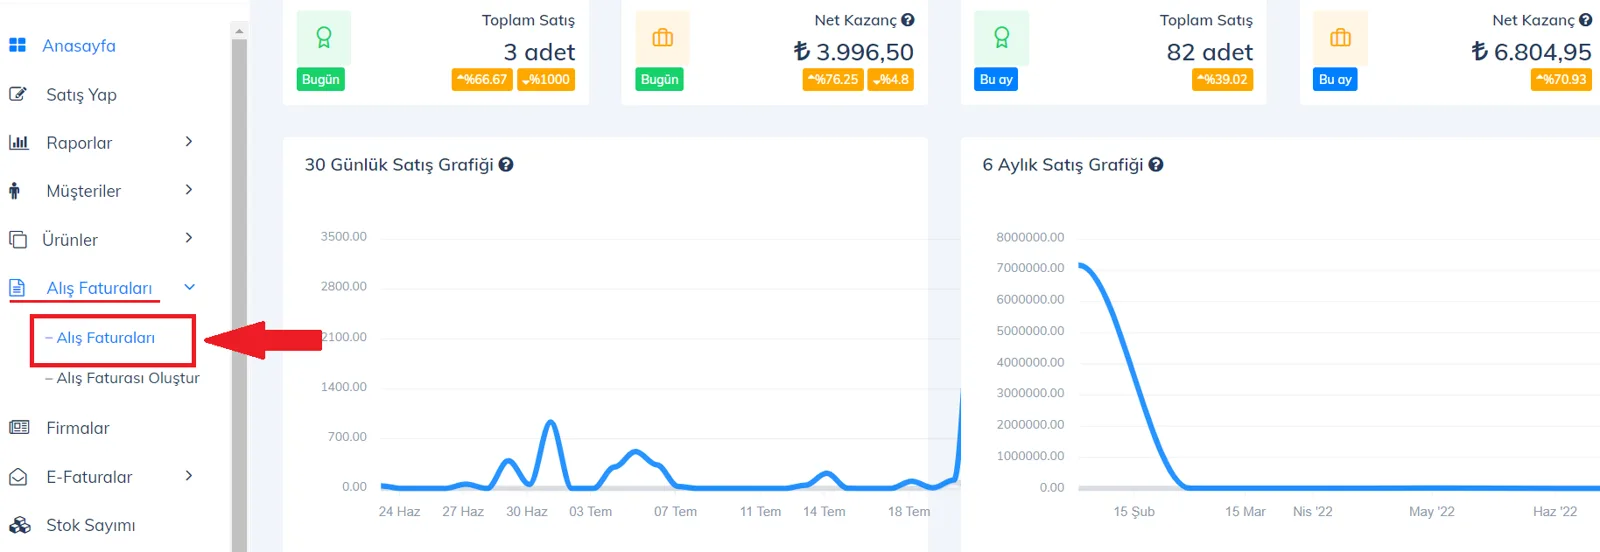Open Müşteriler menu item
Screen dimensions: 1600x552
pos(83,191)
